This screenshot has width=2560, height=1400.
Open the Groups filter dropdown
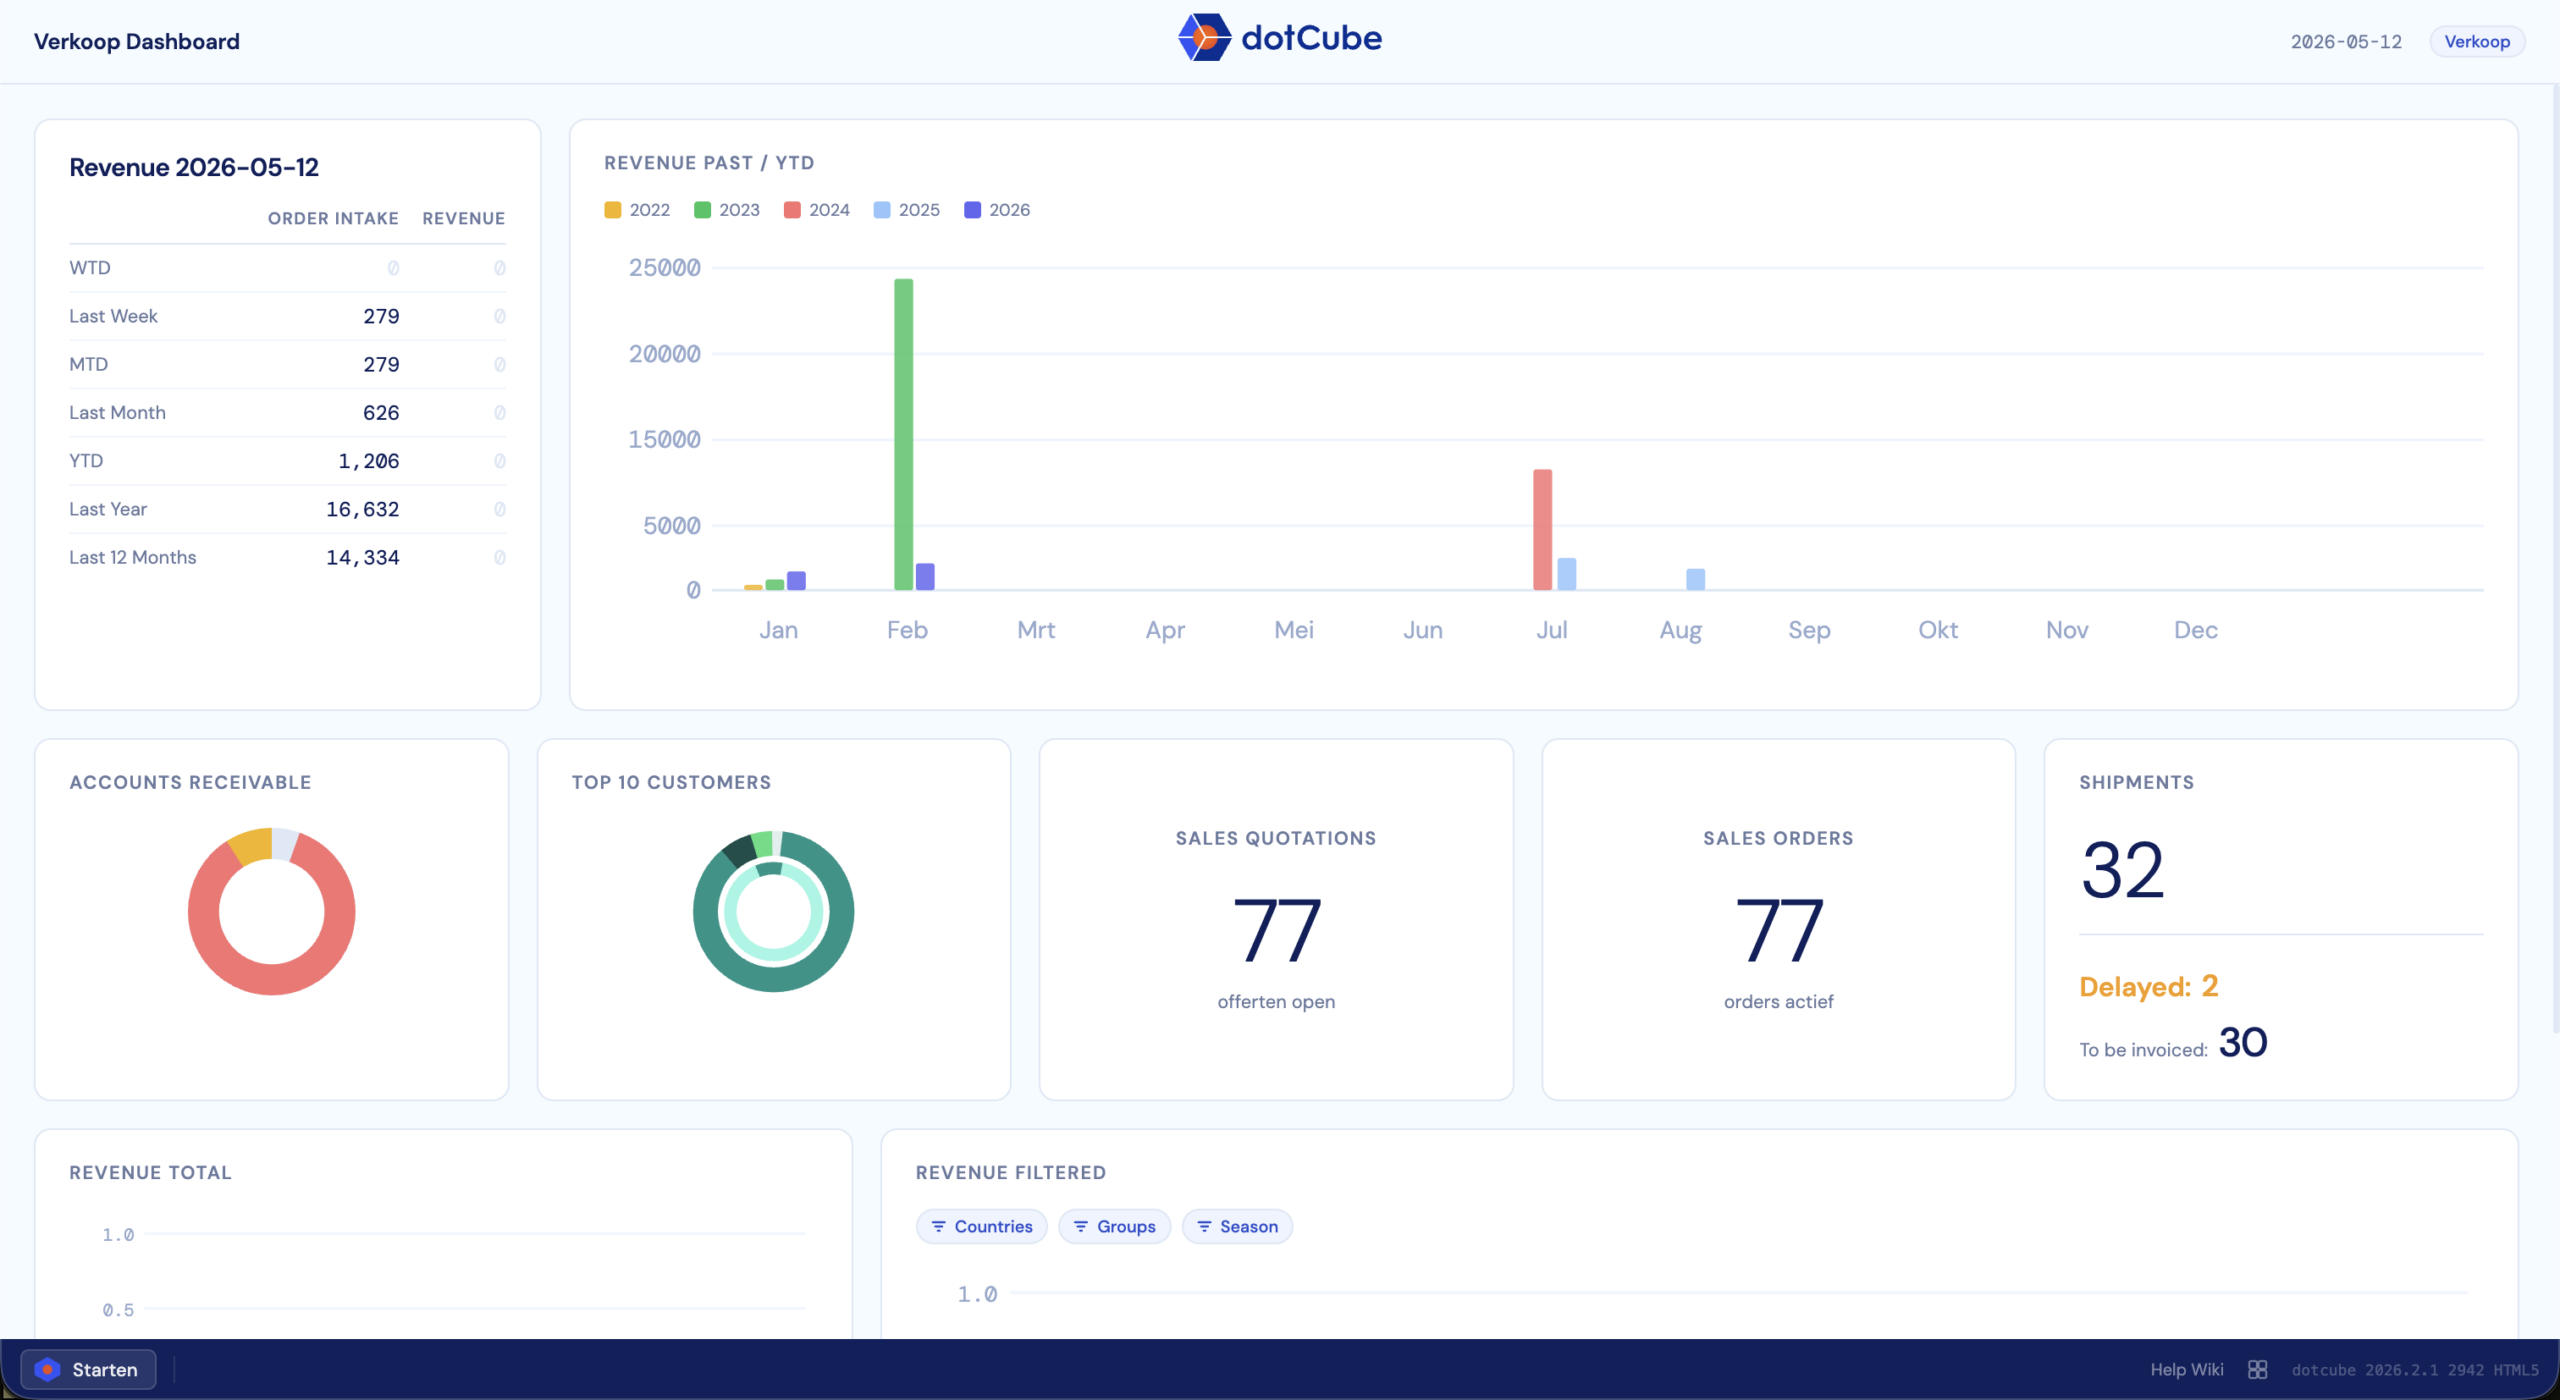tap(1114, 1226)
